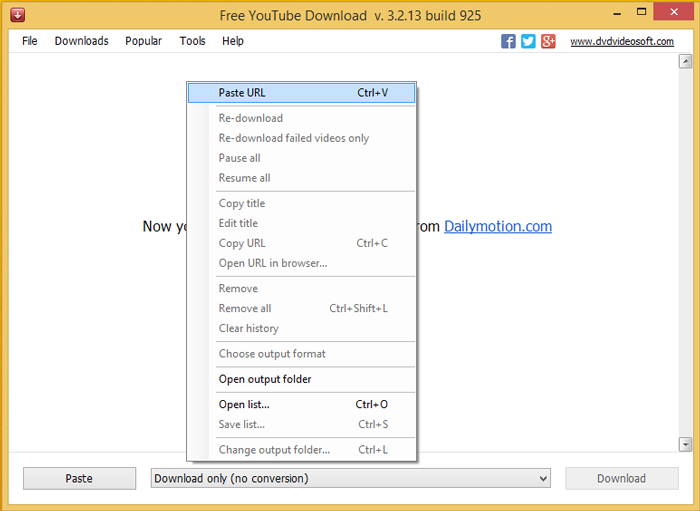Screen dimensions: 700x511
Task: Open the Tools menu
Action: [x=192, y=41]
